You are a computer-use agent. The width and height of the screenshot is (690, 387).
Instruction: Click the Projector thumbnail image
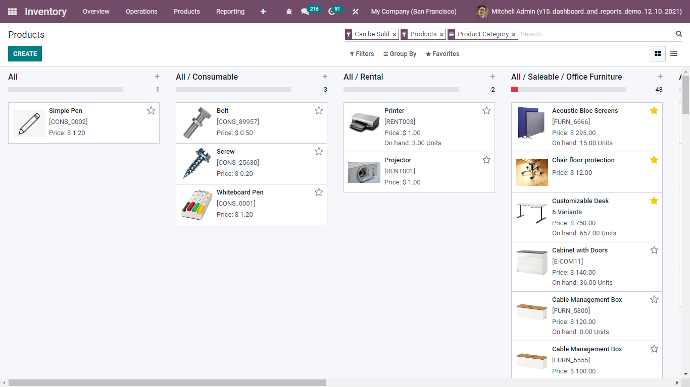pos(364,172)
